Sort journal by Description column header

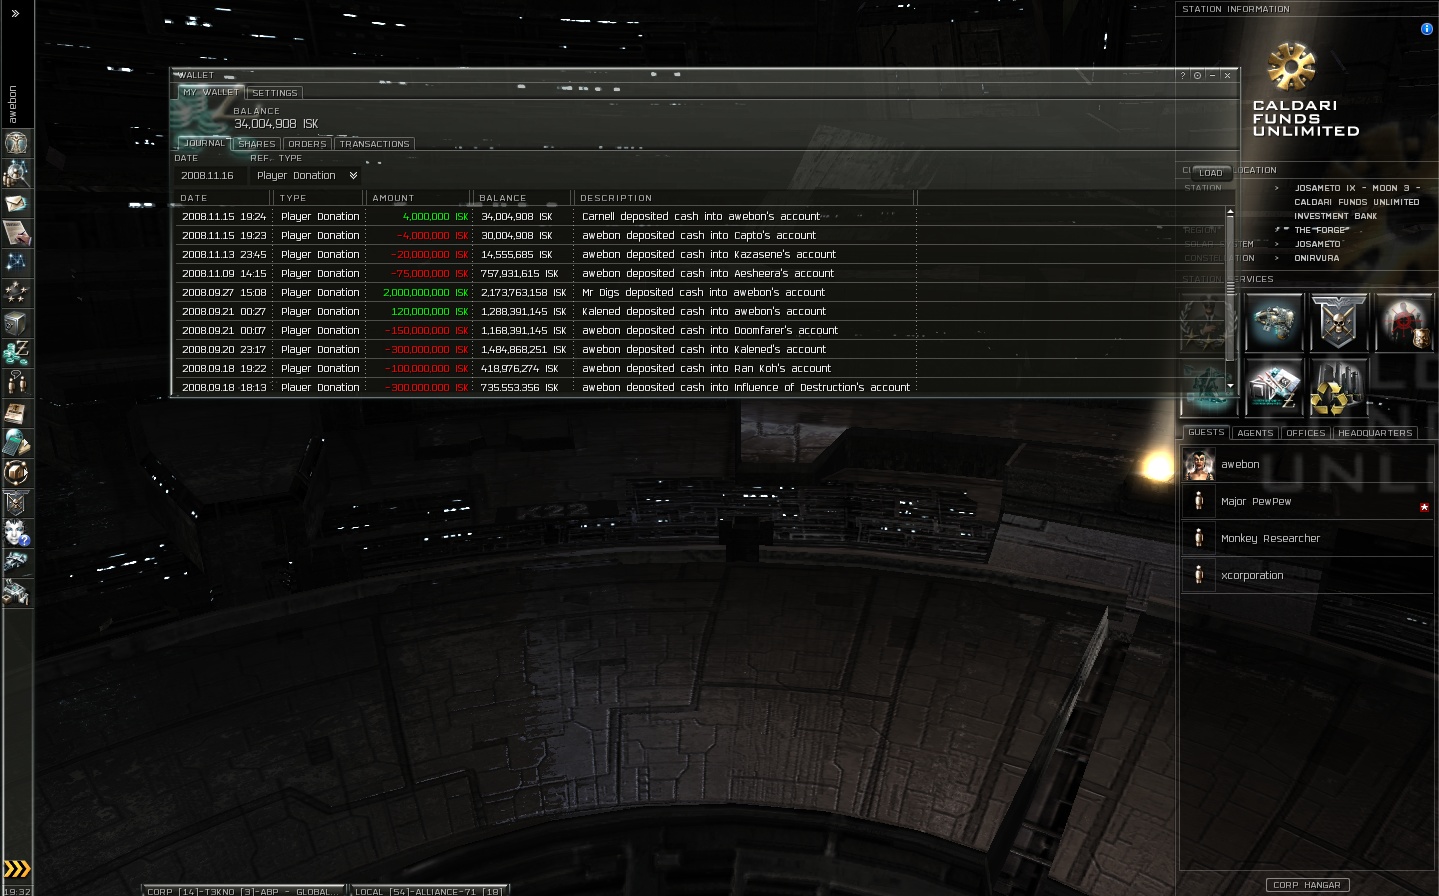pyautogui.click(x=745, y=198)
